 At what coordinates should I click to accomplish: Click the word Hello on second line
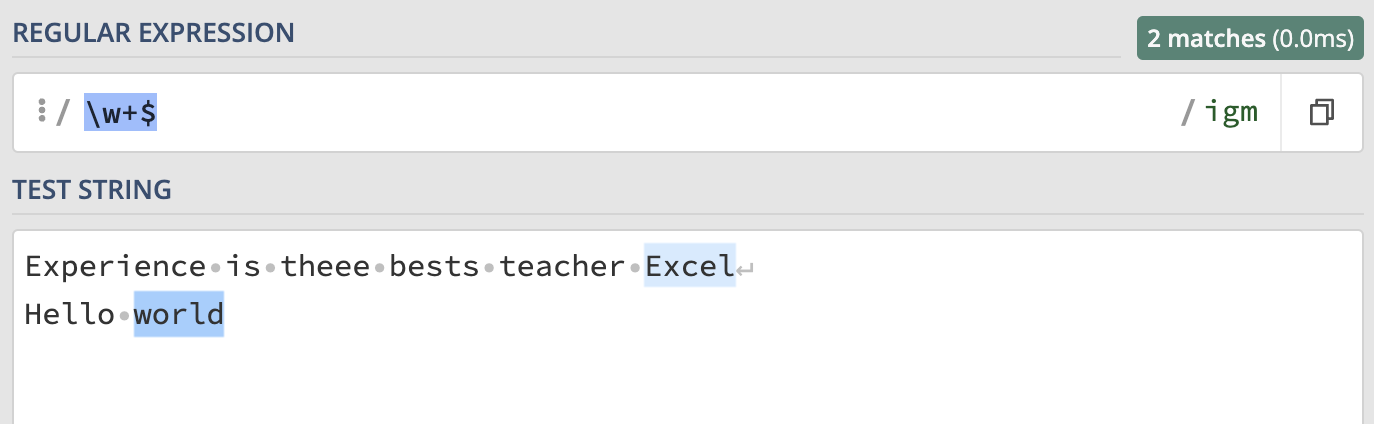(x=70, y=315)
